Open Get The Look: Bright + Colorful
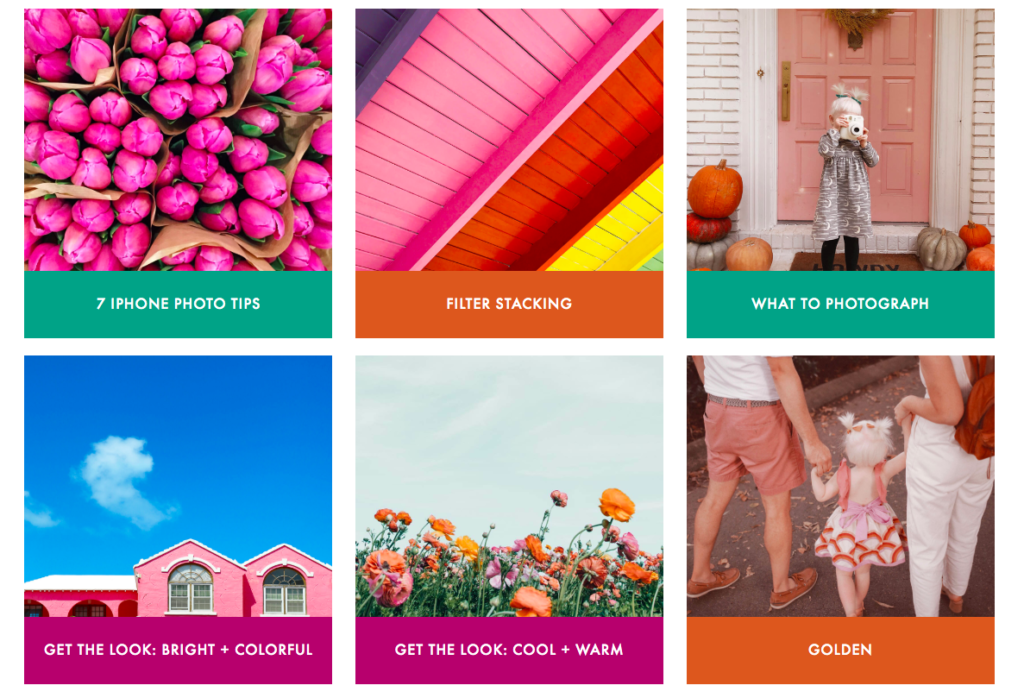The height and width of the screenshot is (698, 1024). [x=178, y=650]
